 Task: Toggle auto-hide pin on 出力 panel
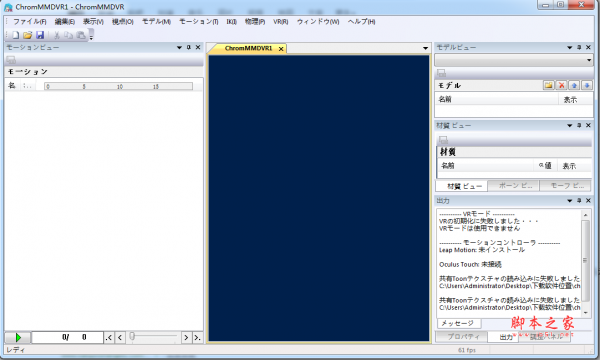pos(579,200)
